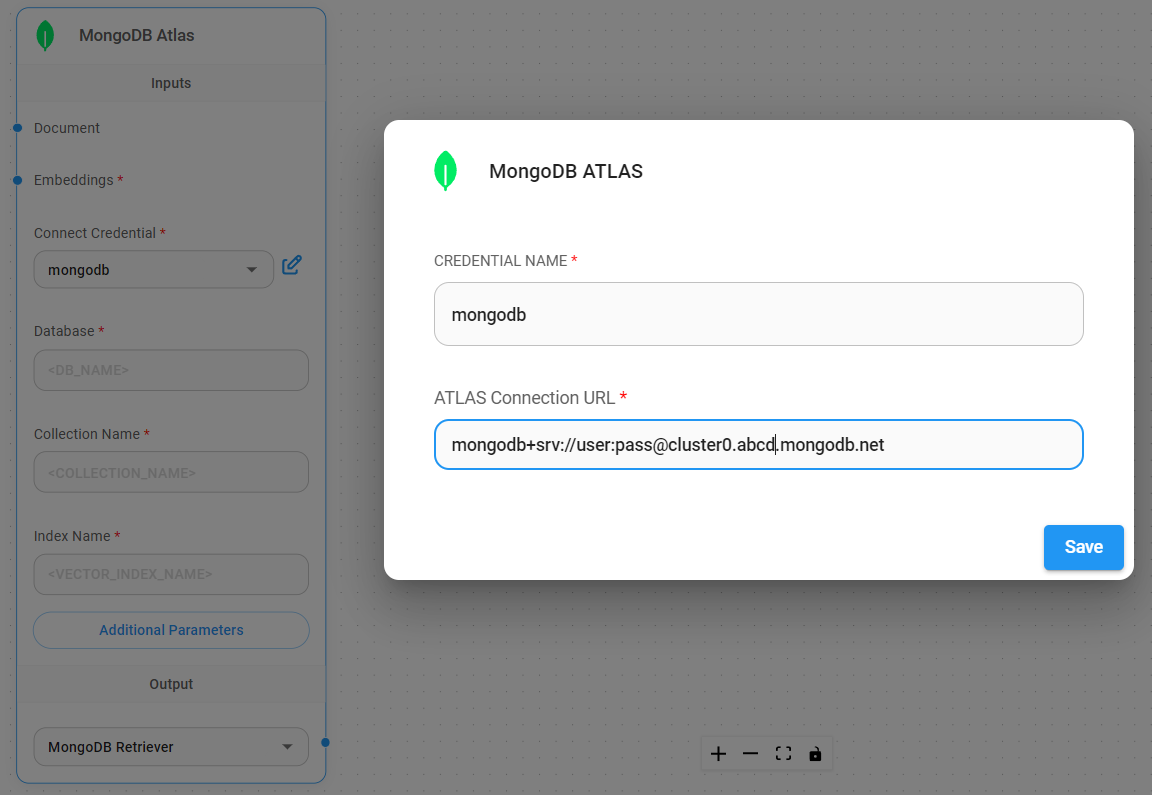Click the MongoDB Atlas node title
The image size is (1152, 795).
[137, 36]
